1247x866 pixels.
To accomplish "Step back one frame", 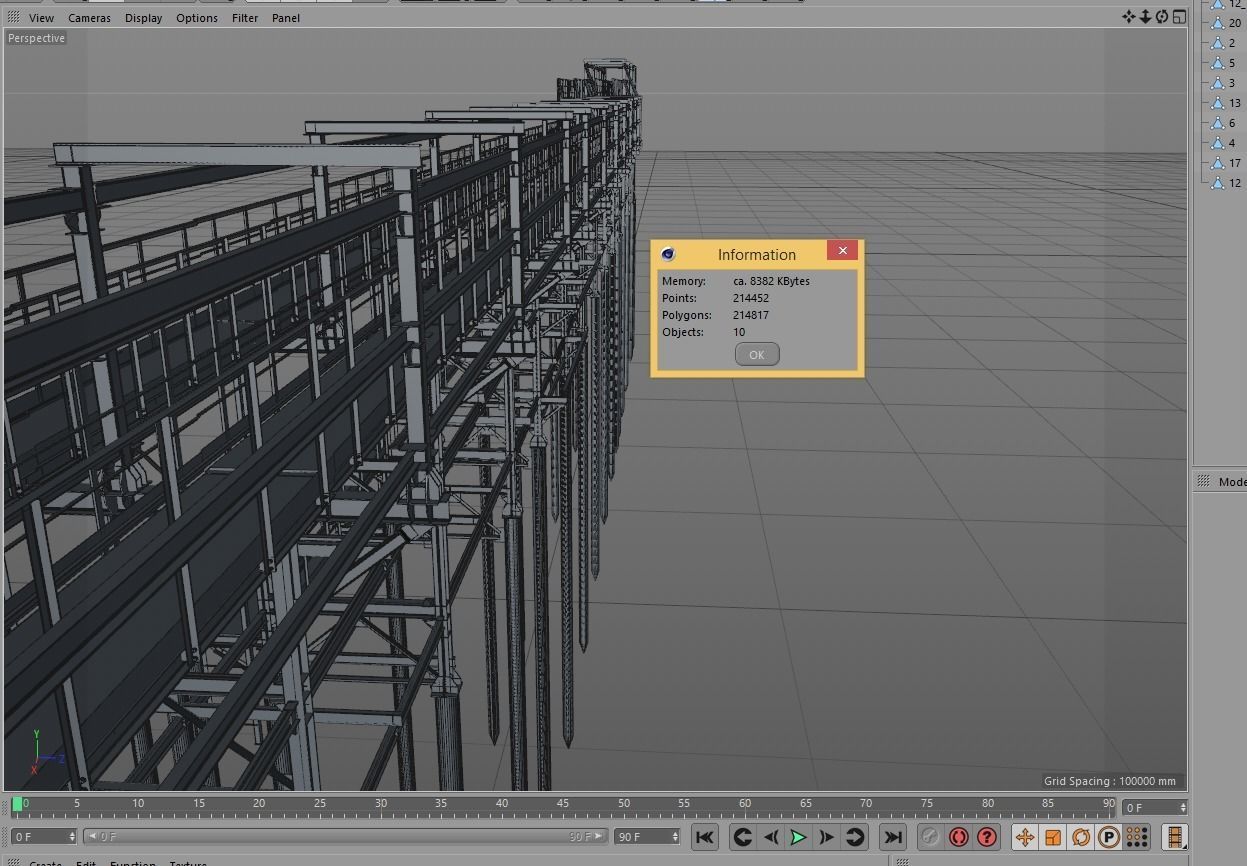I will pyautogui.click(x=770, y=837).
